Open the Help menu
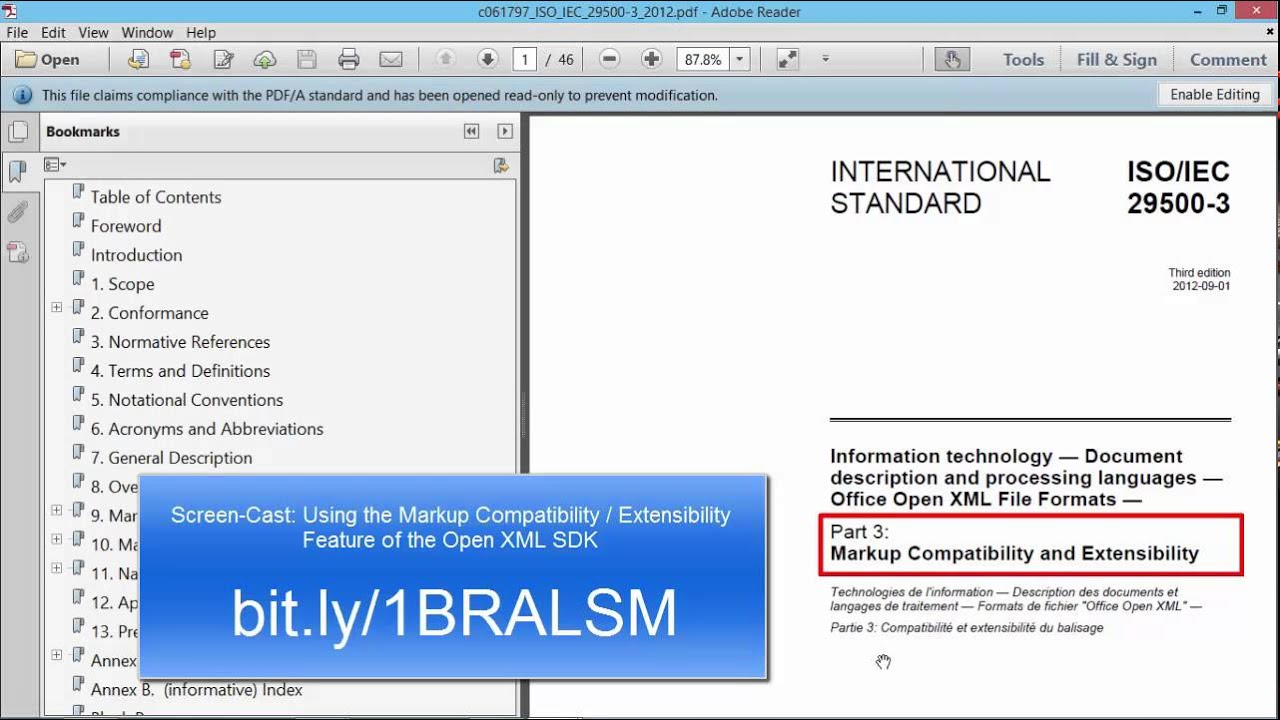The image size is (1280, 720). [x=201, y=33]
